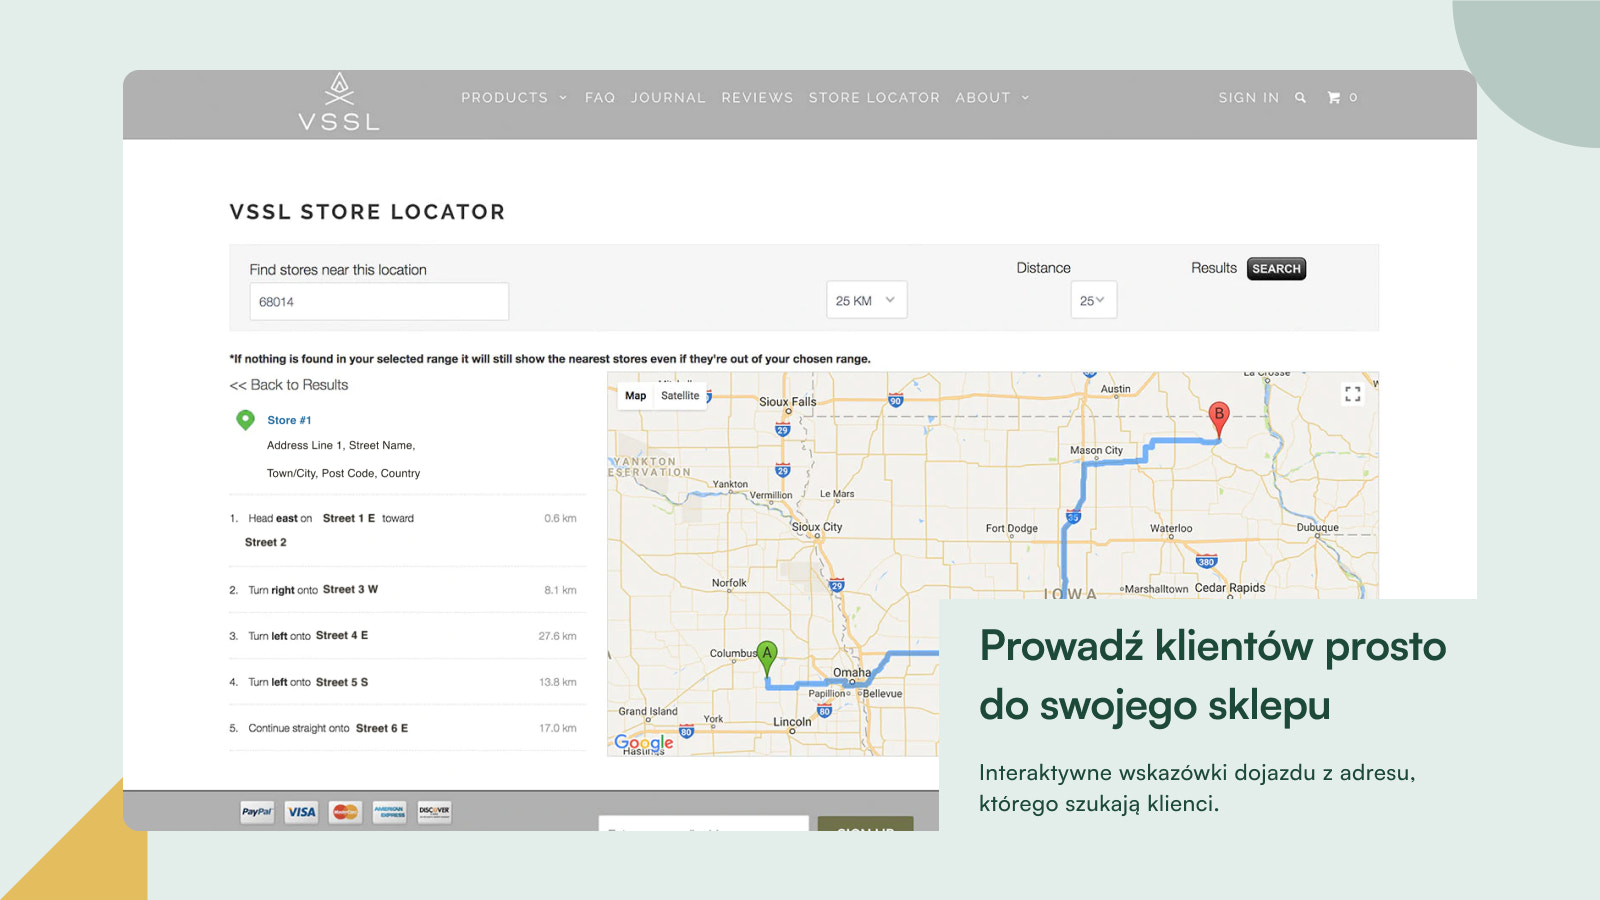This screenshot has height=900, width=1600.
Task: Open the Reviews page
Action: point(757,98)
